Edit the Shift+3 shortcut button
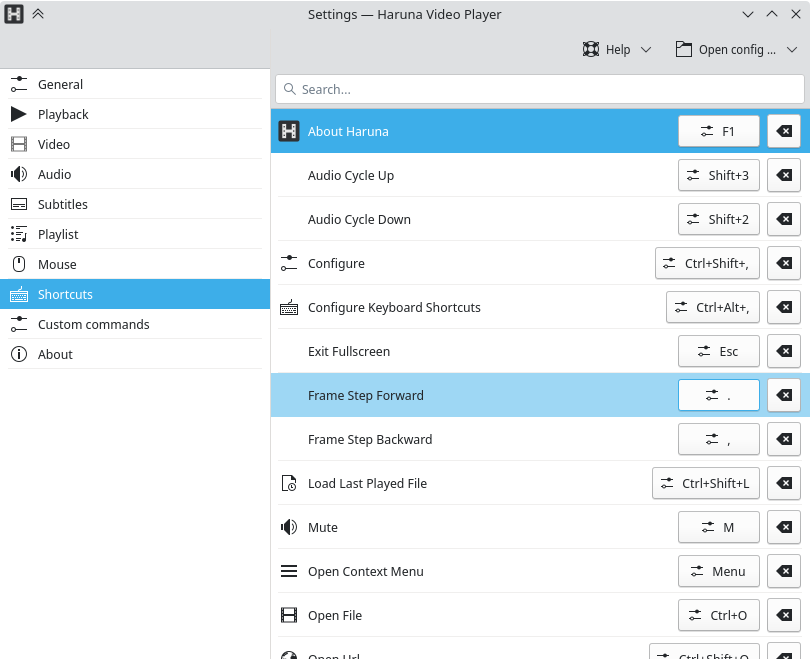 pyautogui.click(x=719, y=175)
